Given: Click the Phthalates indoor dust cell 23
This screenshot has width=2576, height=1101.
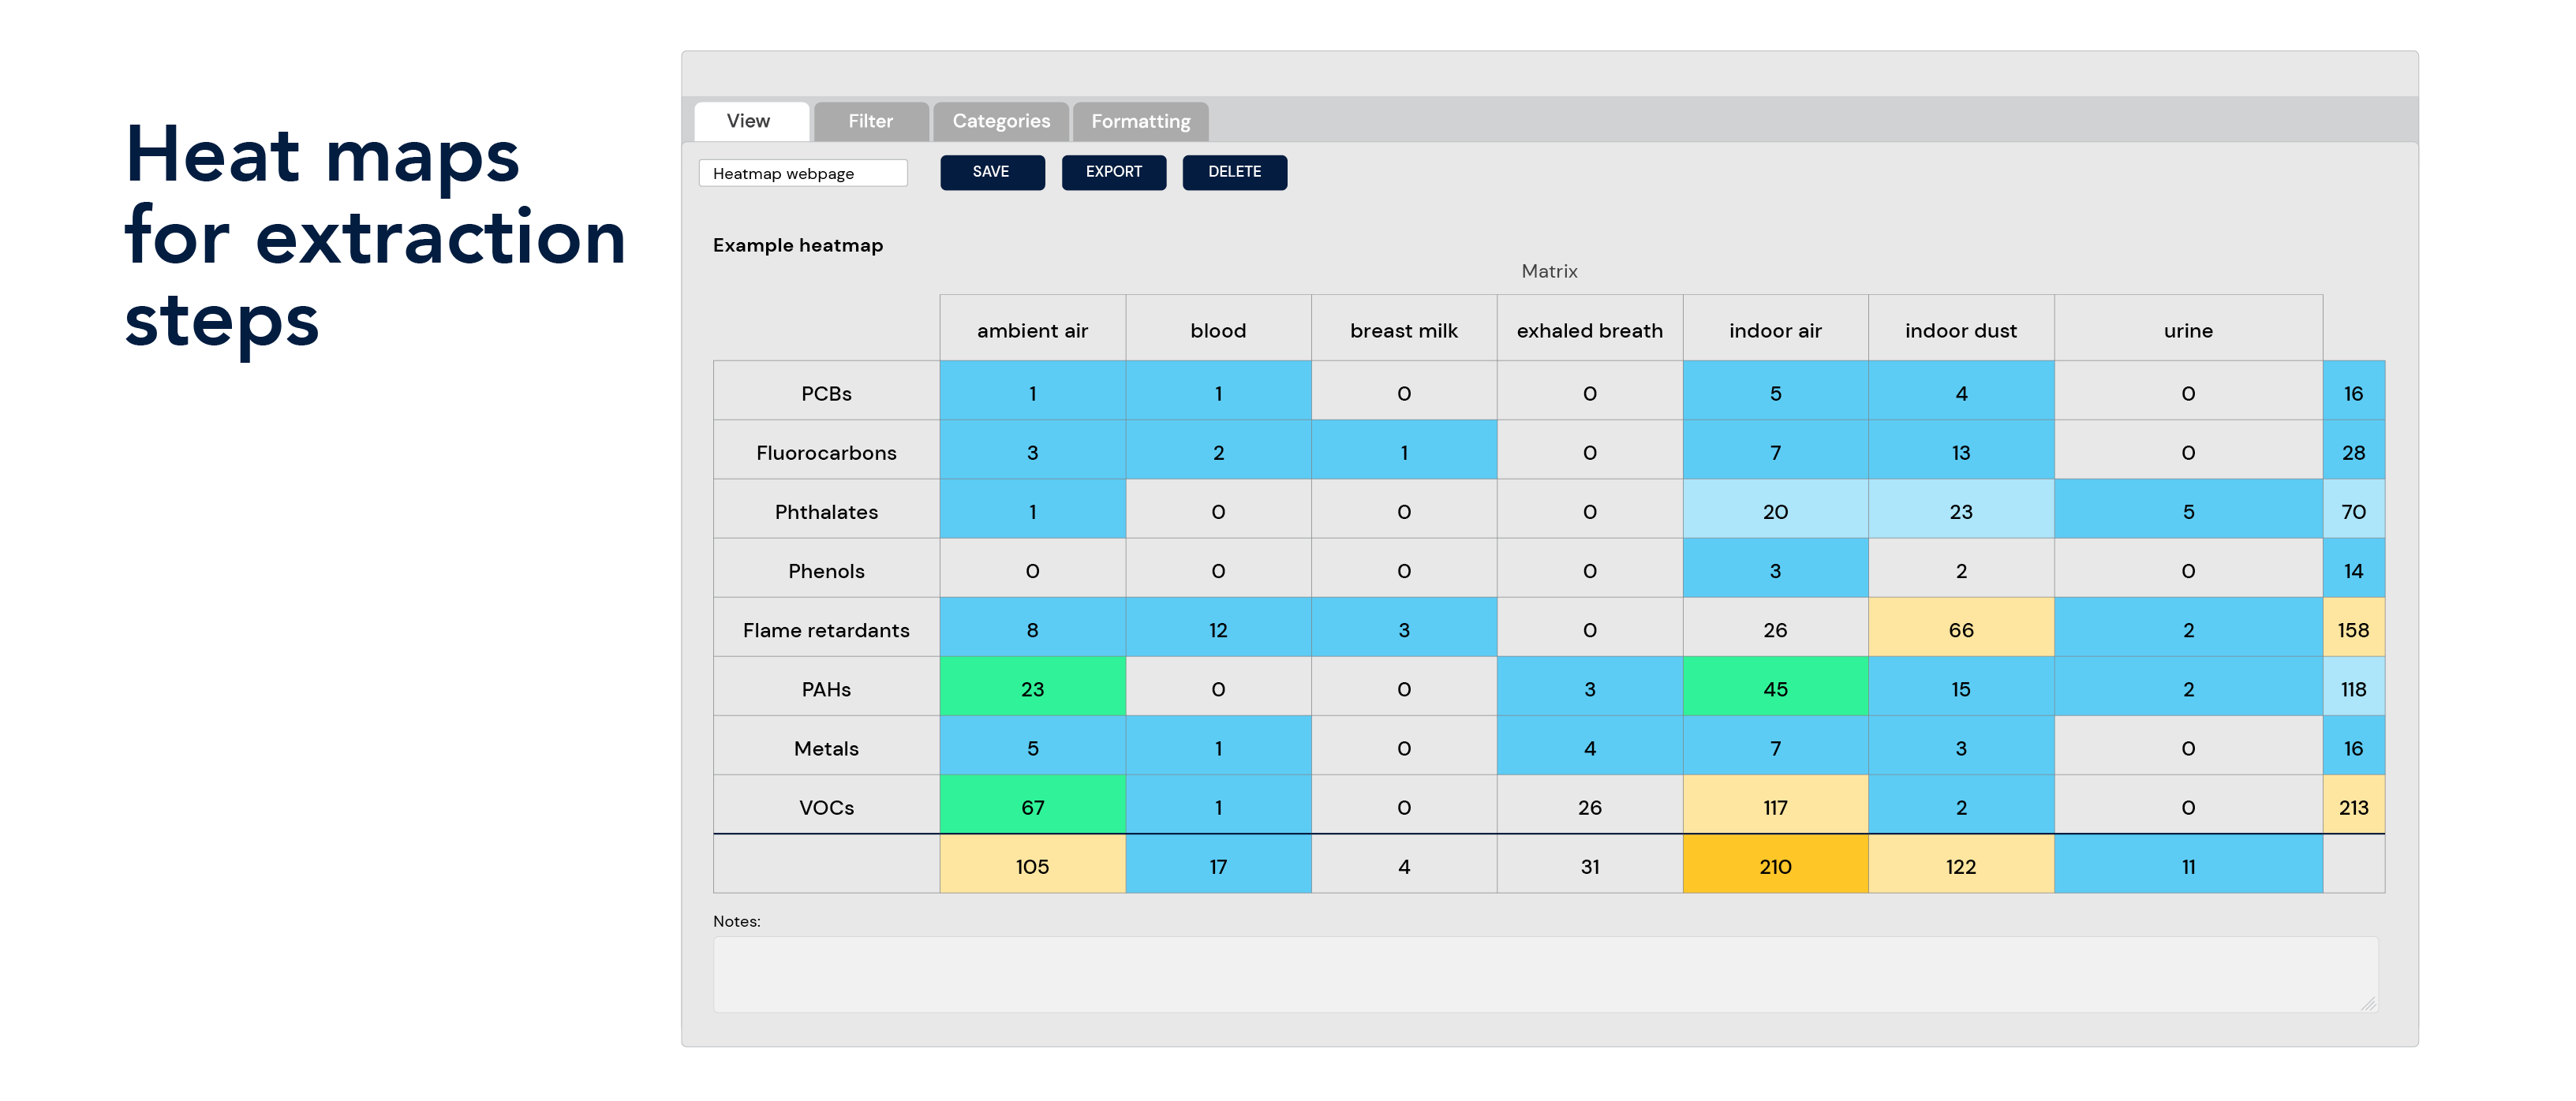Looking at the screenshot, I should point(1960,511).
